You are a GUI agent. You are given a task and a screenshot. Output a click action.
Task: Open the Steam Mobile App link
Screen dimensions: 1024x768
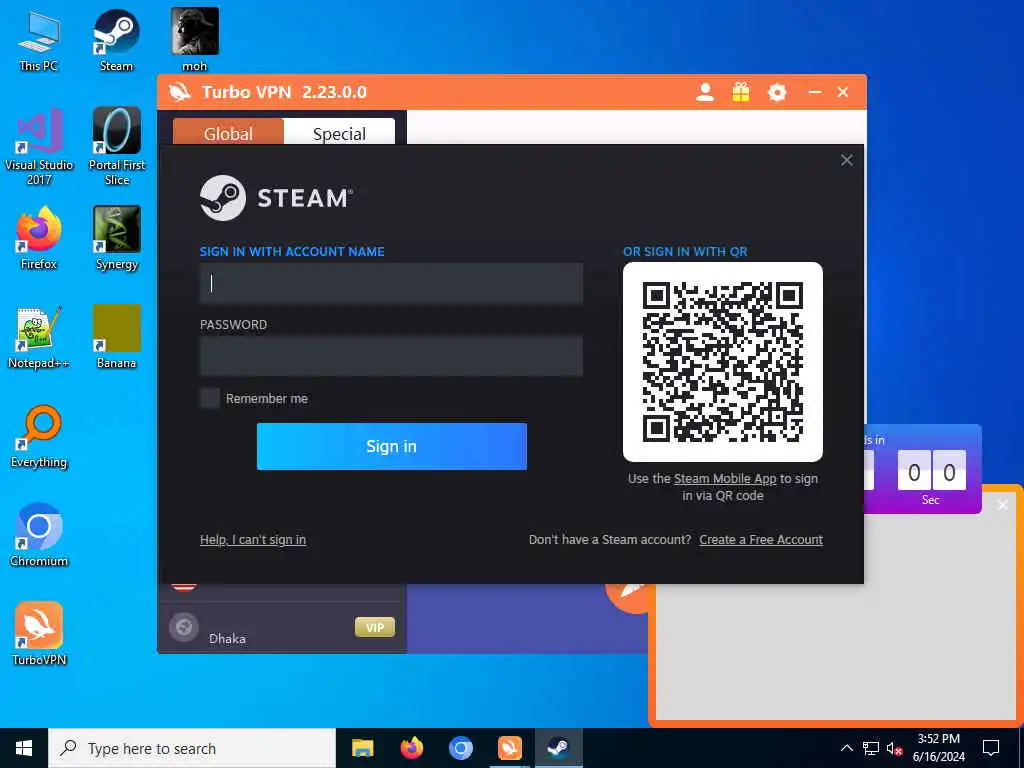[725, 479]
